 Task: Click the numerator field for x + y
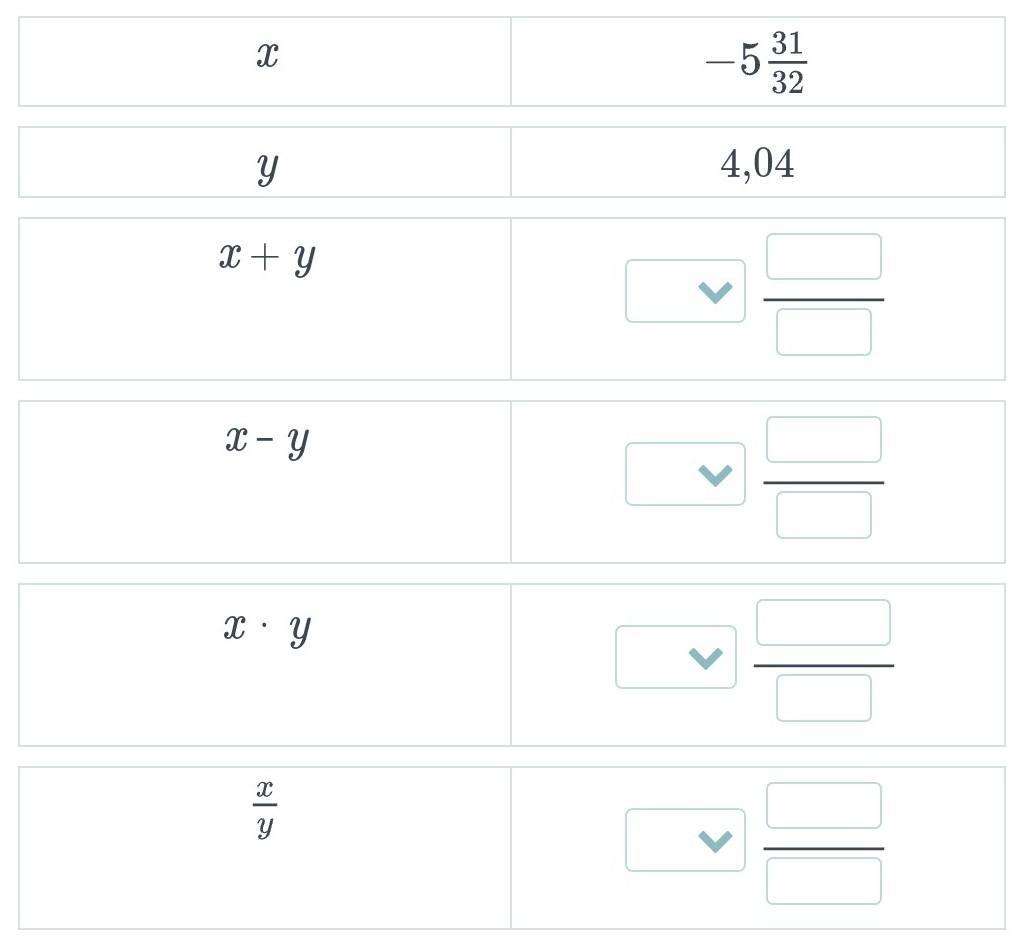[x=823, y=257]
